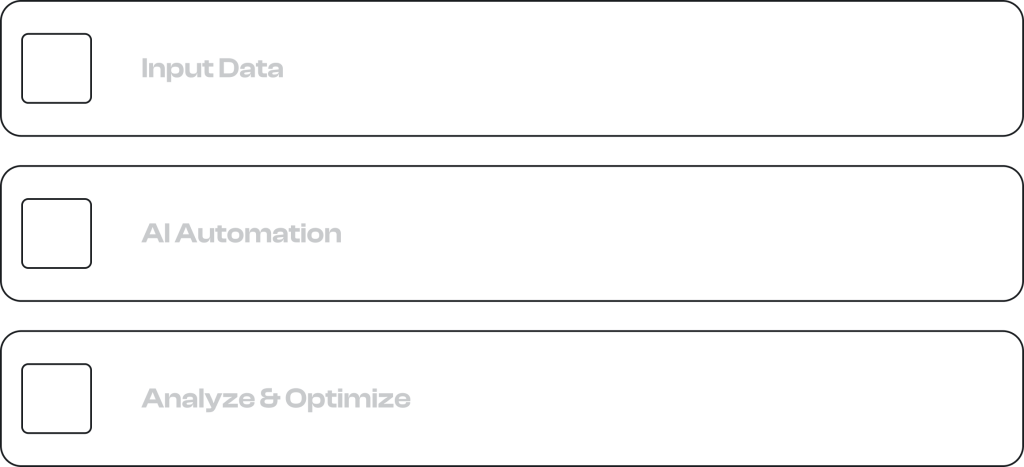Select the AI Automation heading text
This screenshot has height=467, width=1024.
click(241, 234)
